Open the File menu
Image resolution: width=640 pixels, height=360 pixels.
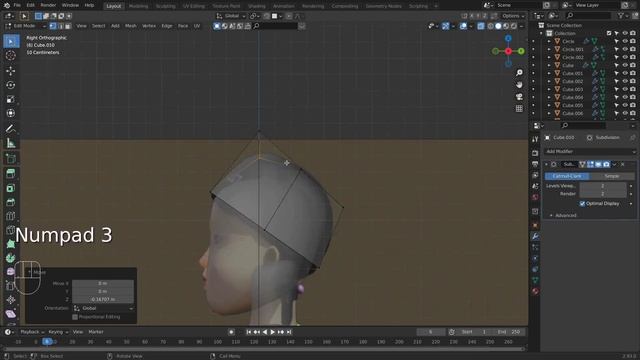click(17, 5)
